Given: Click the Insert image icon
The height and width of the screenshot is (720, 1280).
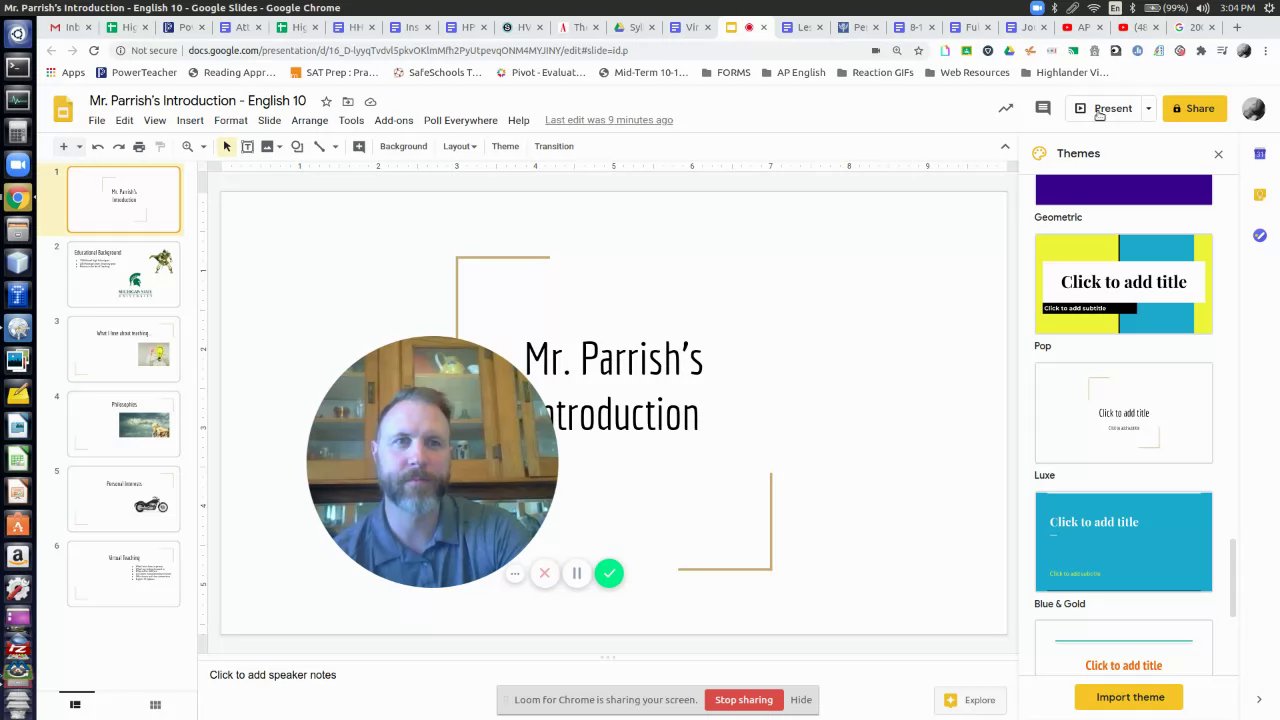Looking at the screenshot, I should pyautogui.click(x=267, y=147).
